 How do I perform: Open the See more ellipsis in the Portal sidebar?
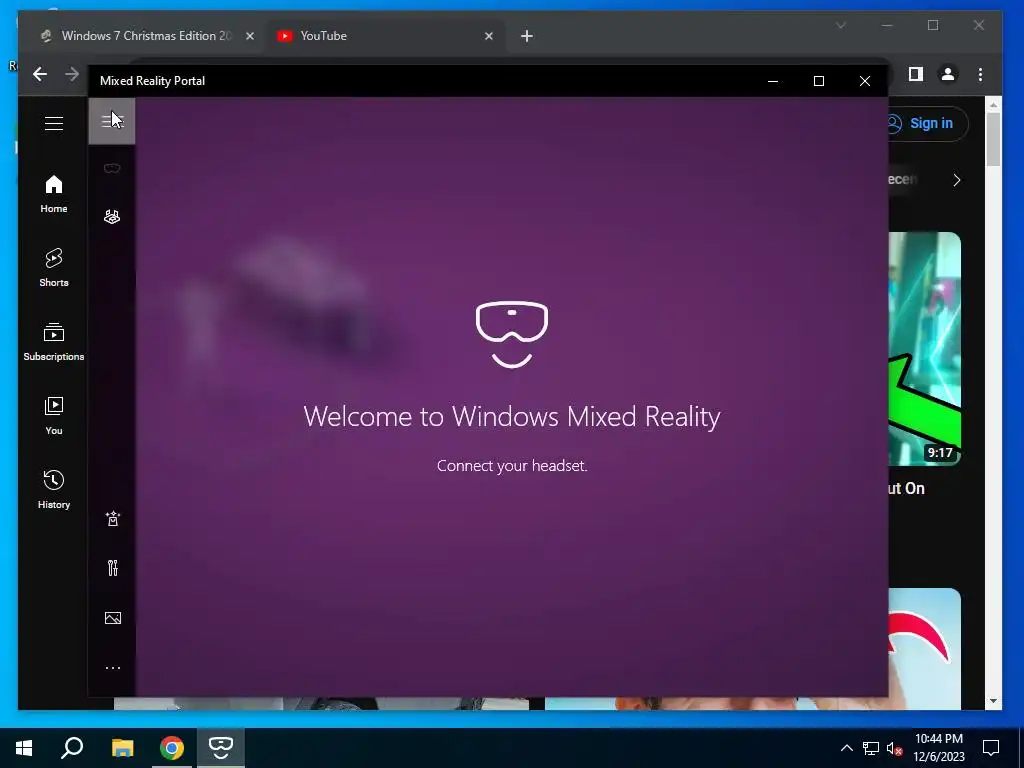coord(112,667)
